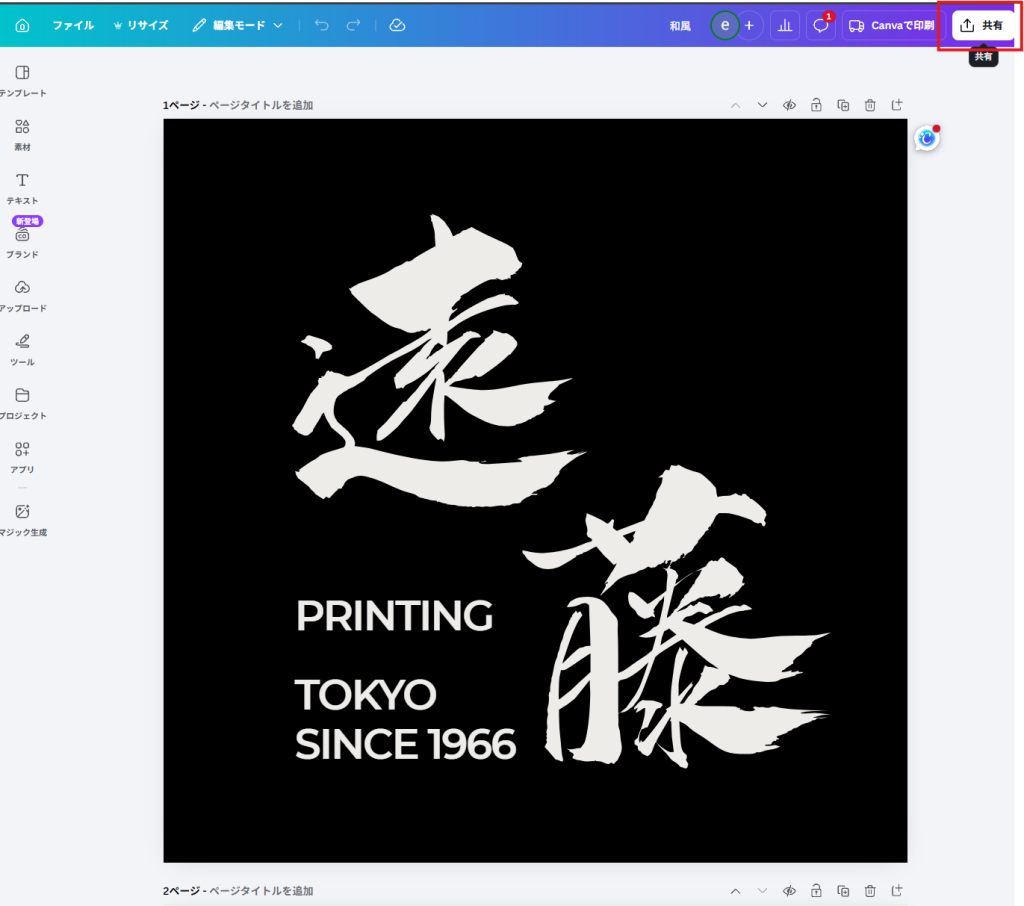Open the マジック生成 panel
The height and width of the screenshot is (906, 1024).
tap(22, 519)
